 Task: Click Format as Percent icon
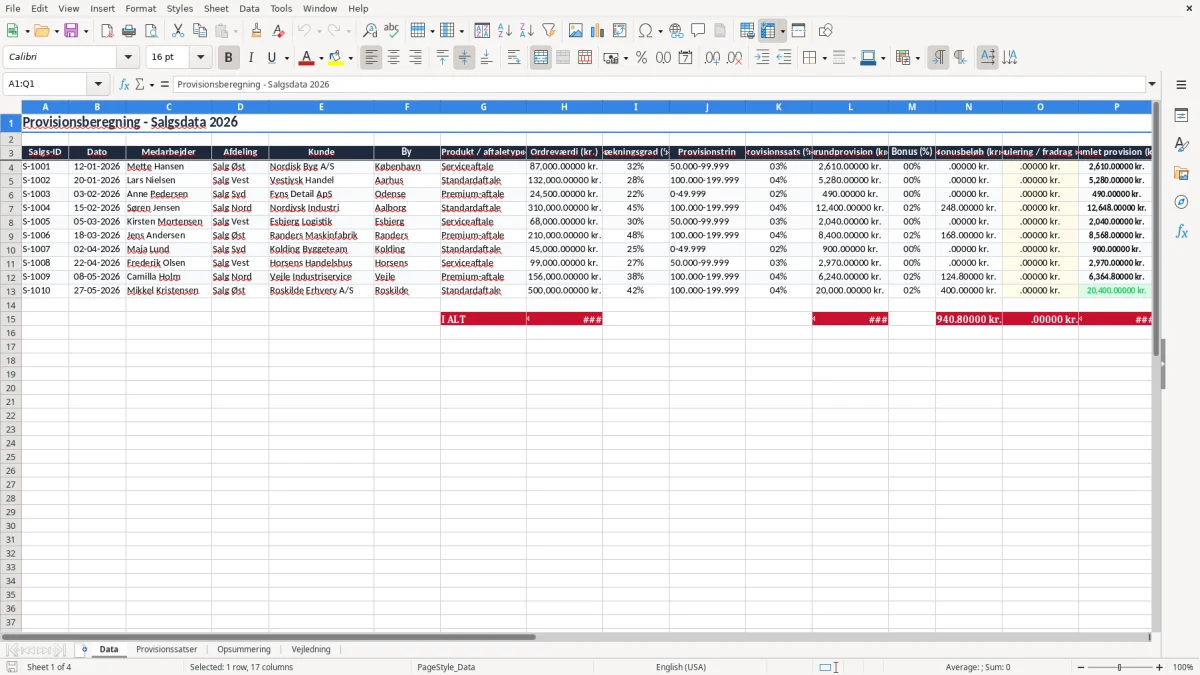point(642,58)
